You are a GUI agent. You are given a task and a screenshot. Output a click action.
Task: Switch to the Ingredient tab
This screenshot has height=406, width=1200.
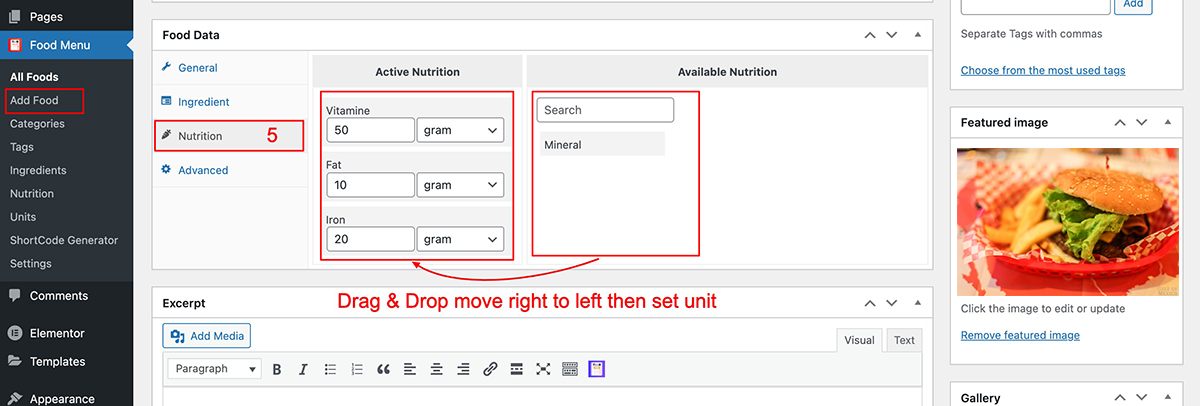204,102
